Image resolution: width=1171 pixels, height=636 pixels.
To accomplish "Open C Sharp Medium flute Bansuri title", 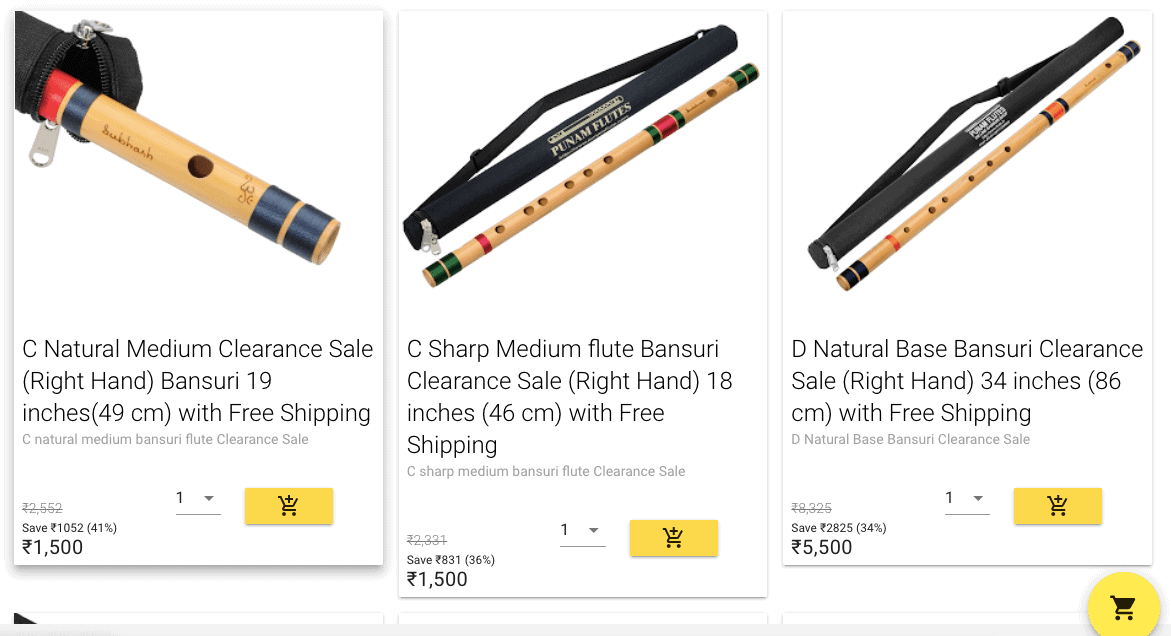I will coord(570,396).
